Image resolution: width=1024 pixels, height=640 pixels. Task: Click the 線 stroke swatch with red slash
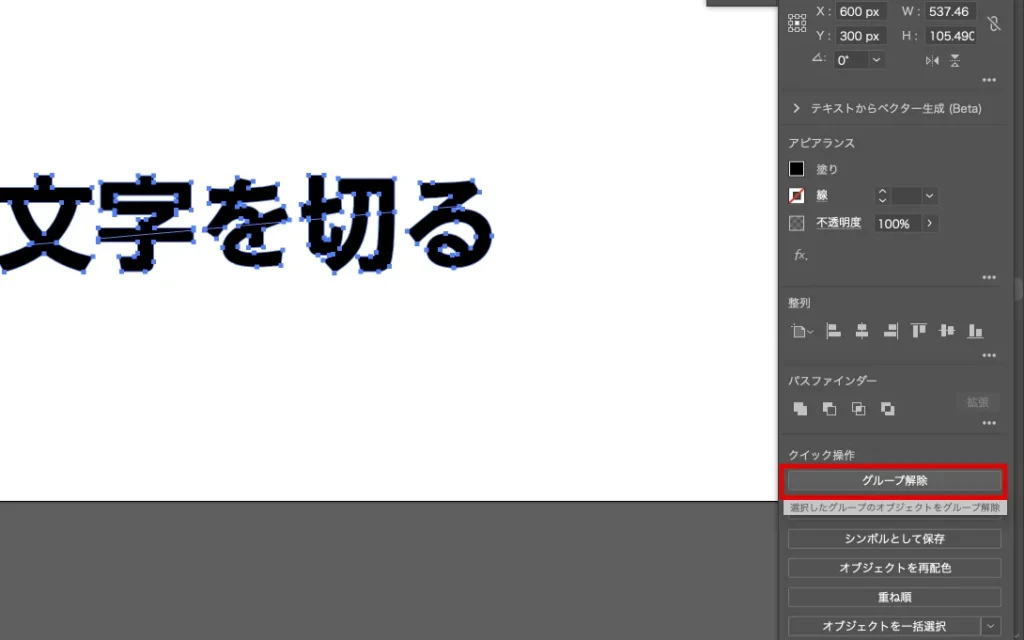click(796, 196)
